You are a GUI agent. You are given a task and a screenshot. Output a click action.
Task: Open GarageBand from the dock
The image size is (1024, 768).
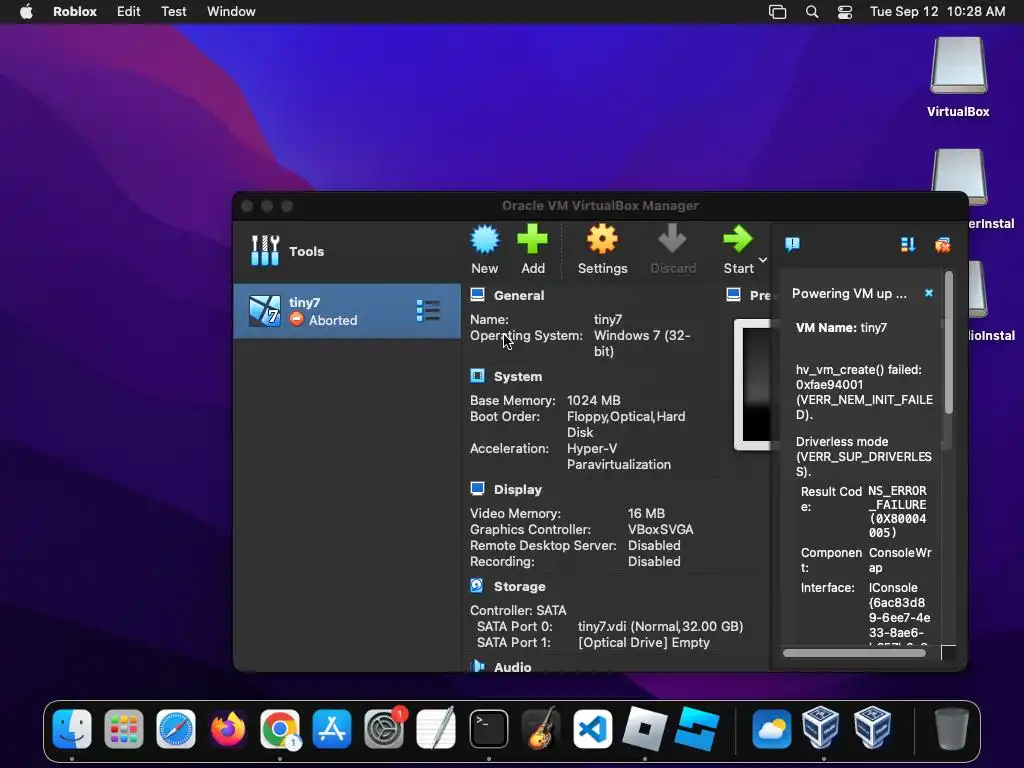(x=540, y=728)
